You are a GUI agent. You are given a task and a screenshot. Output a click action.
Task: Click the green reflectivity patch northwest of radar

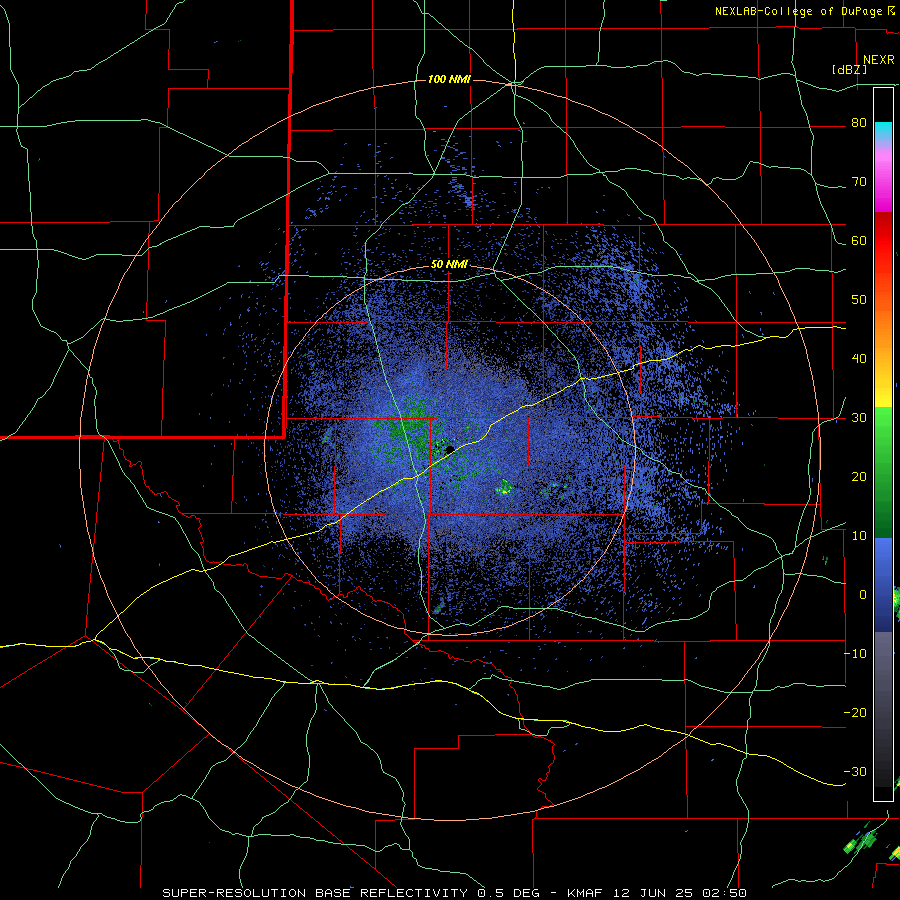click(x=411, y=426)
